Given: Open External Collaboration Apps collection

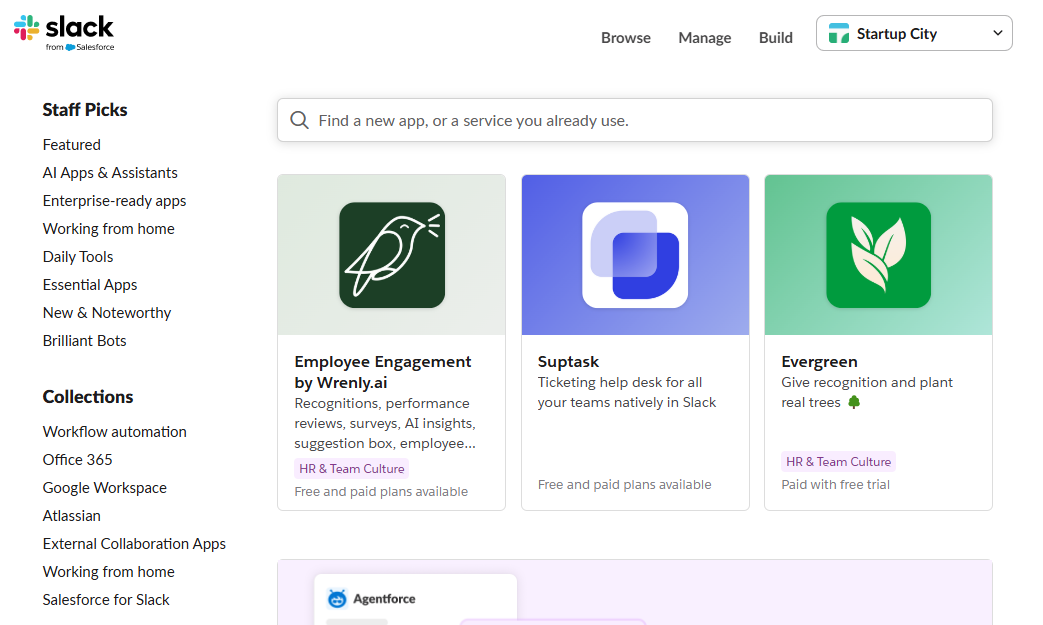Looking at the screenshot, I should [134, 544].
